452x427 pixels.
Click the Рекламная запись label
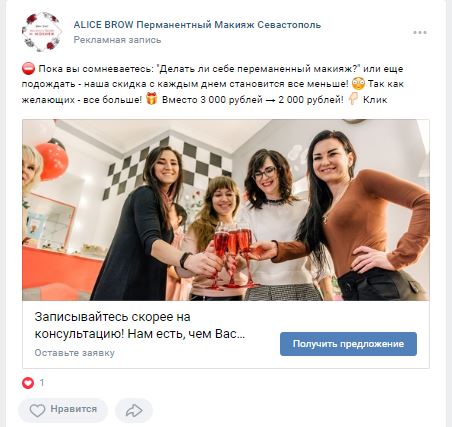(117, 40)
